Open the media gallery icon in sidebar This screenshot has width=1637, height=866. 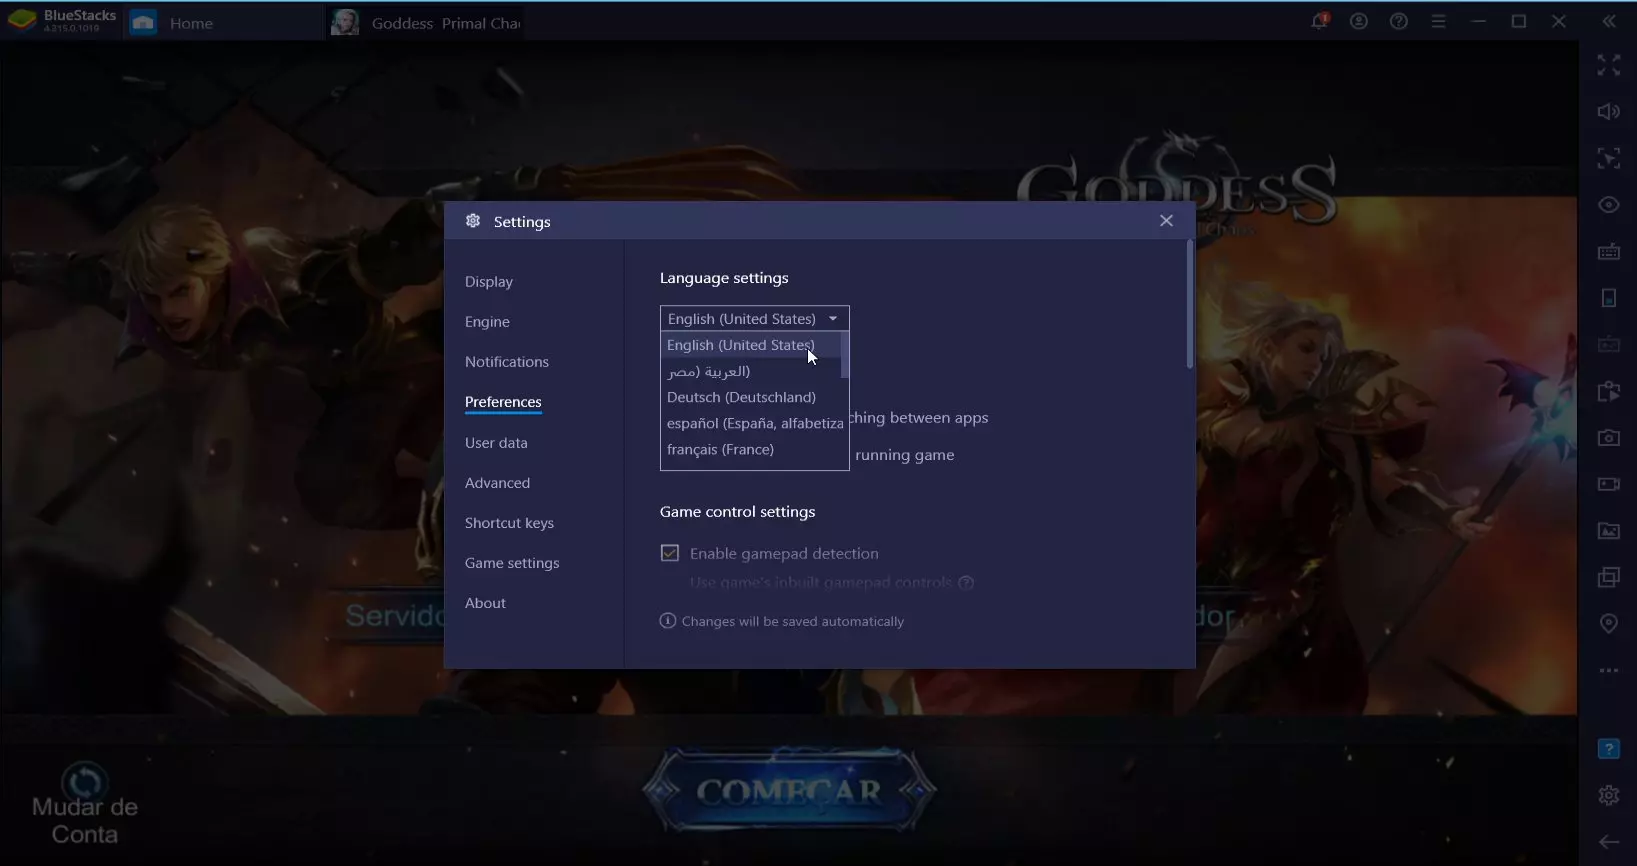(x=1608, y=531)
